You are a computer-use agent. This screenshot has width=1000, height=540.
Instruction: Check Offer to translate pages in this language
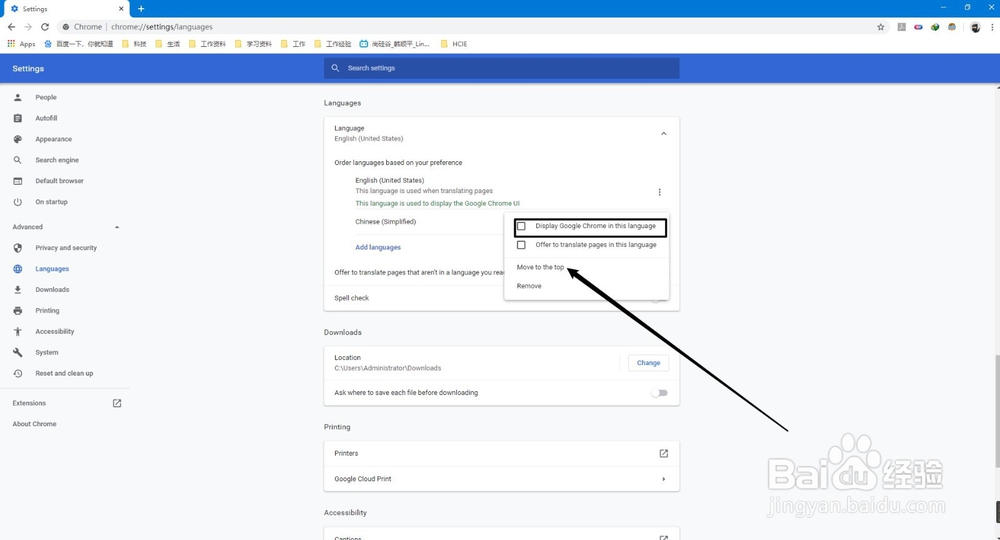(521, 245)
